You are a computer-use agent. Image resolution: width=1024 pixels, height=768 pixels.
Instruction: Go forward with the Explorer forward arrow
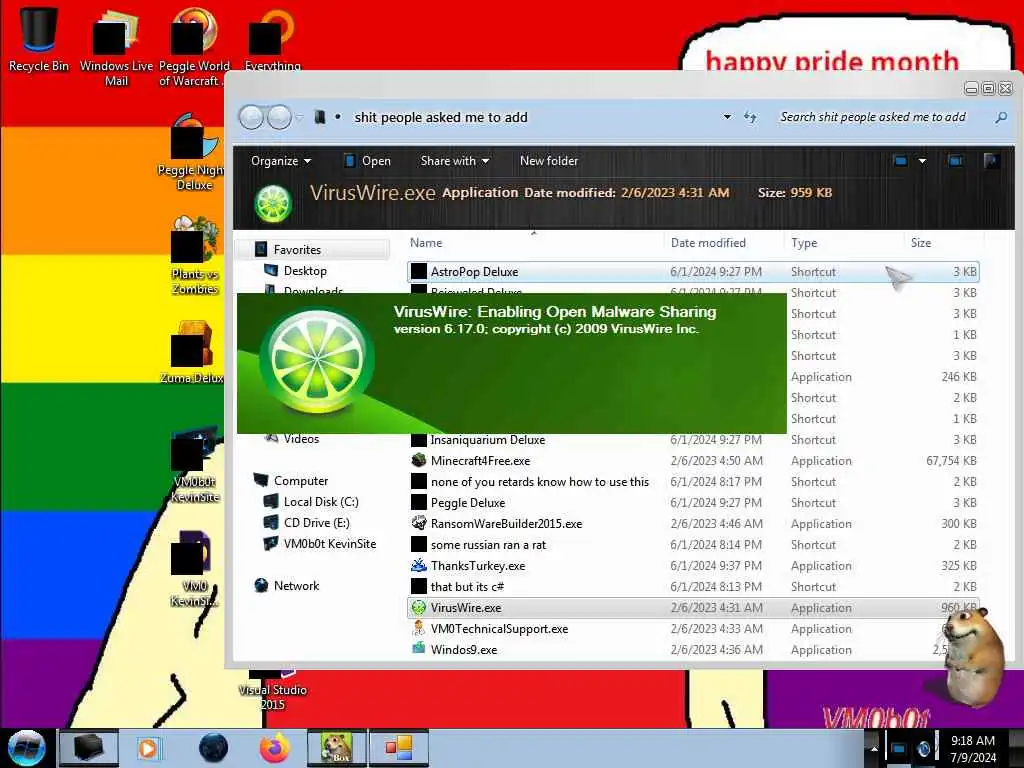(280, 118)
